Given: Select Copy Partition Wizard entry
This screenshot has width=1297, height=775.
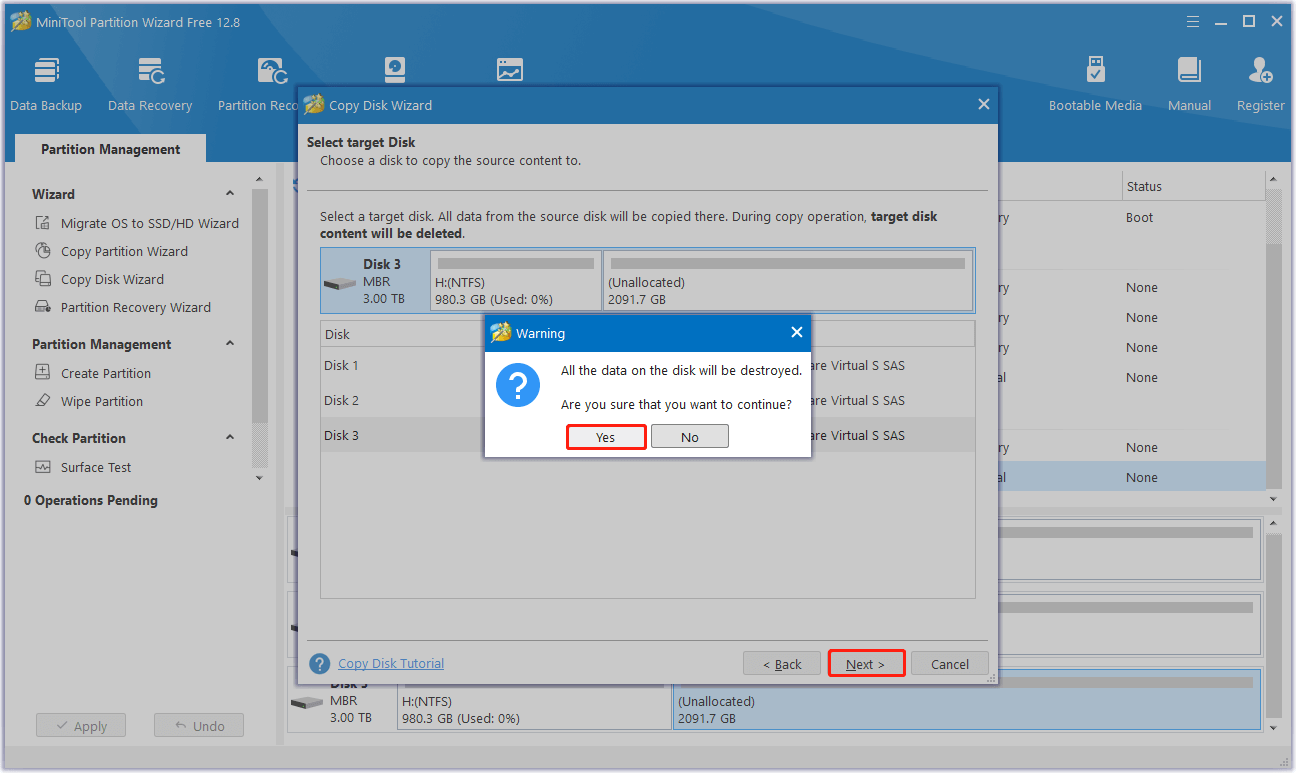Looking at the screenshot, I should pos(124,251).
